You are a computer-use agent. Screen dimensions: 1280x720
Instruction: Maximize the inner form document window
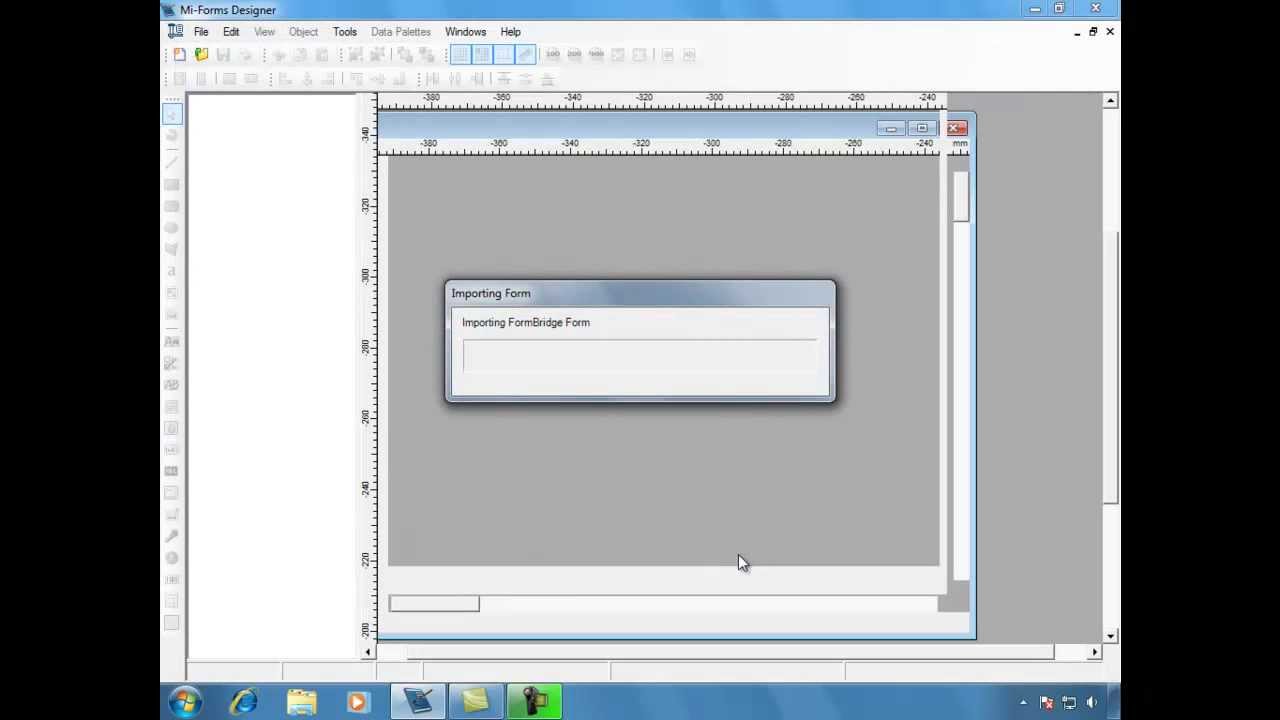(x=922, y=129)
